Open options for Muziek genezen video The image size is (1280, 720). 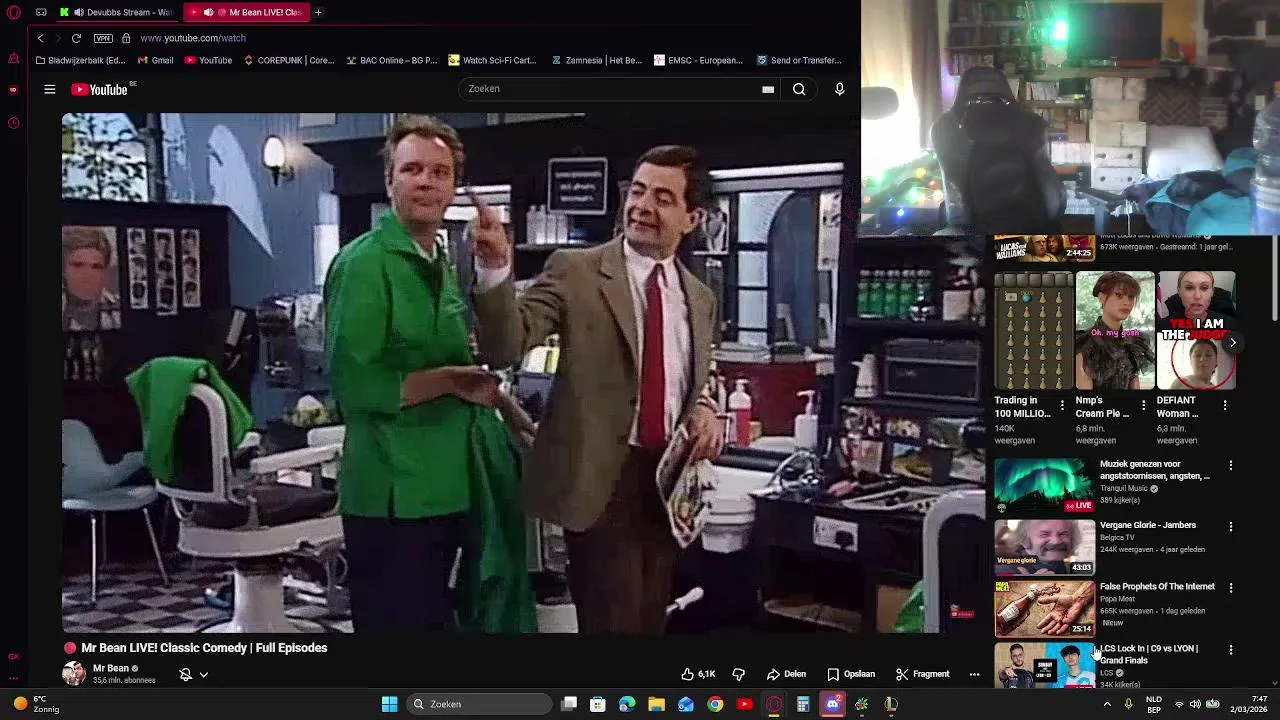click(1231, 465)
